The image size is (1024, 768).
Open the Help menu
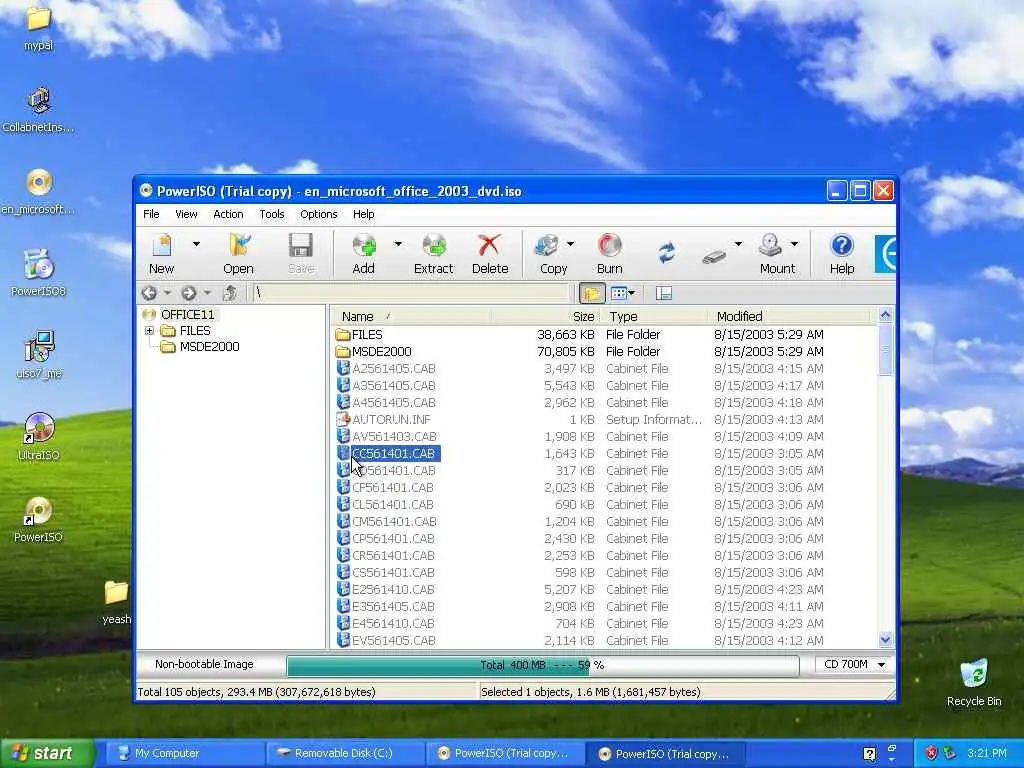364,214
